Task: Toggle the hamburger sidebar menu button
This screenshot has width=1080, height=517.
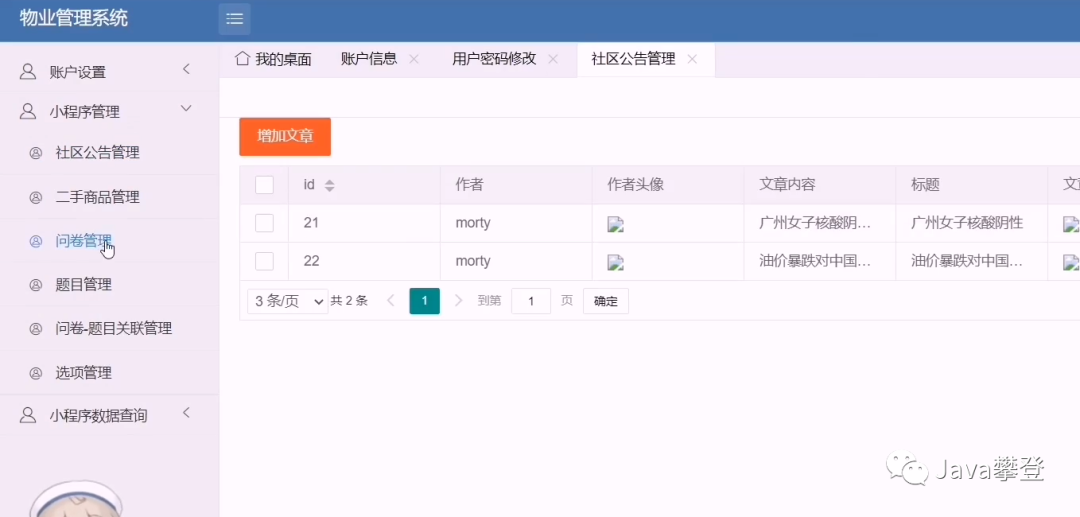Action: coord(235,19)
